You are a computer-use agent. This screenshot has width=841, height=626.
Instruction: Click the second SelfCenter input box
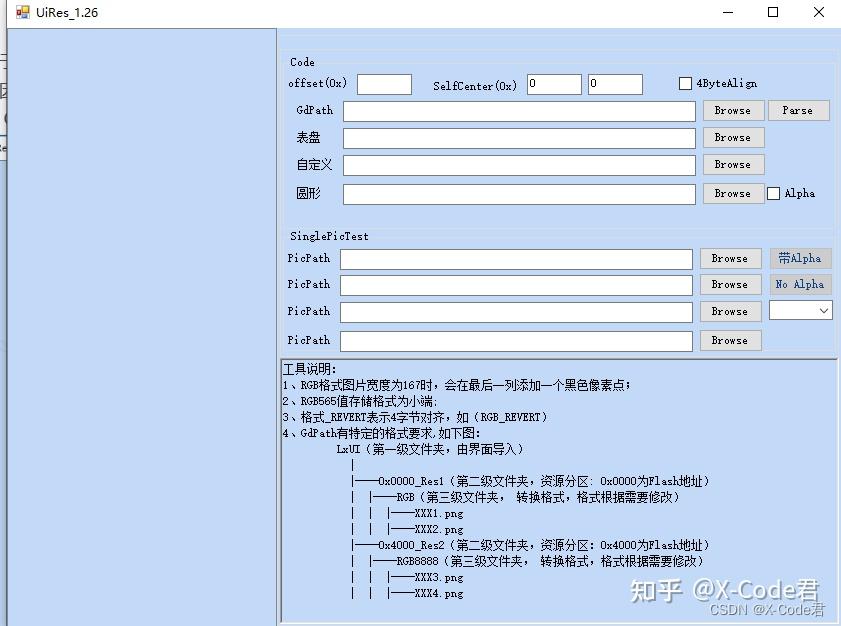[615, 84]
